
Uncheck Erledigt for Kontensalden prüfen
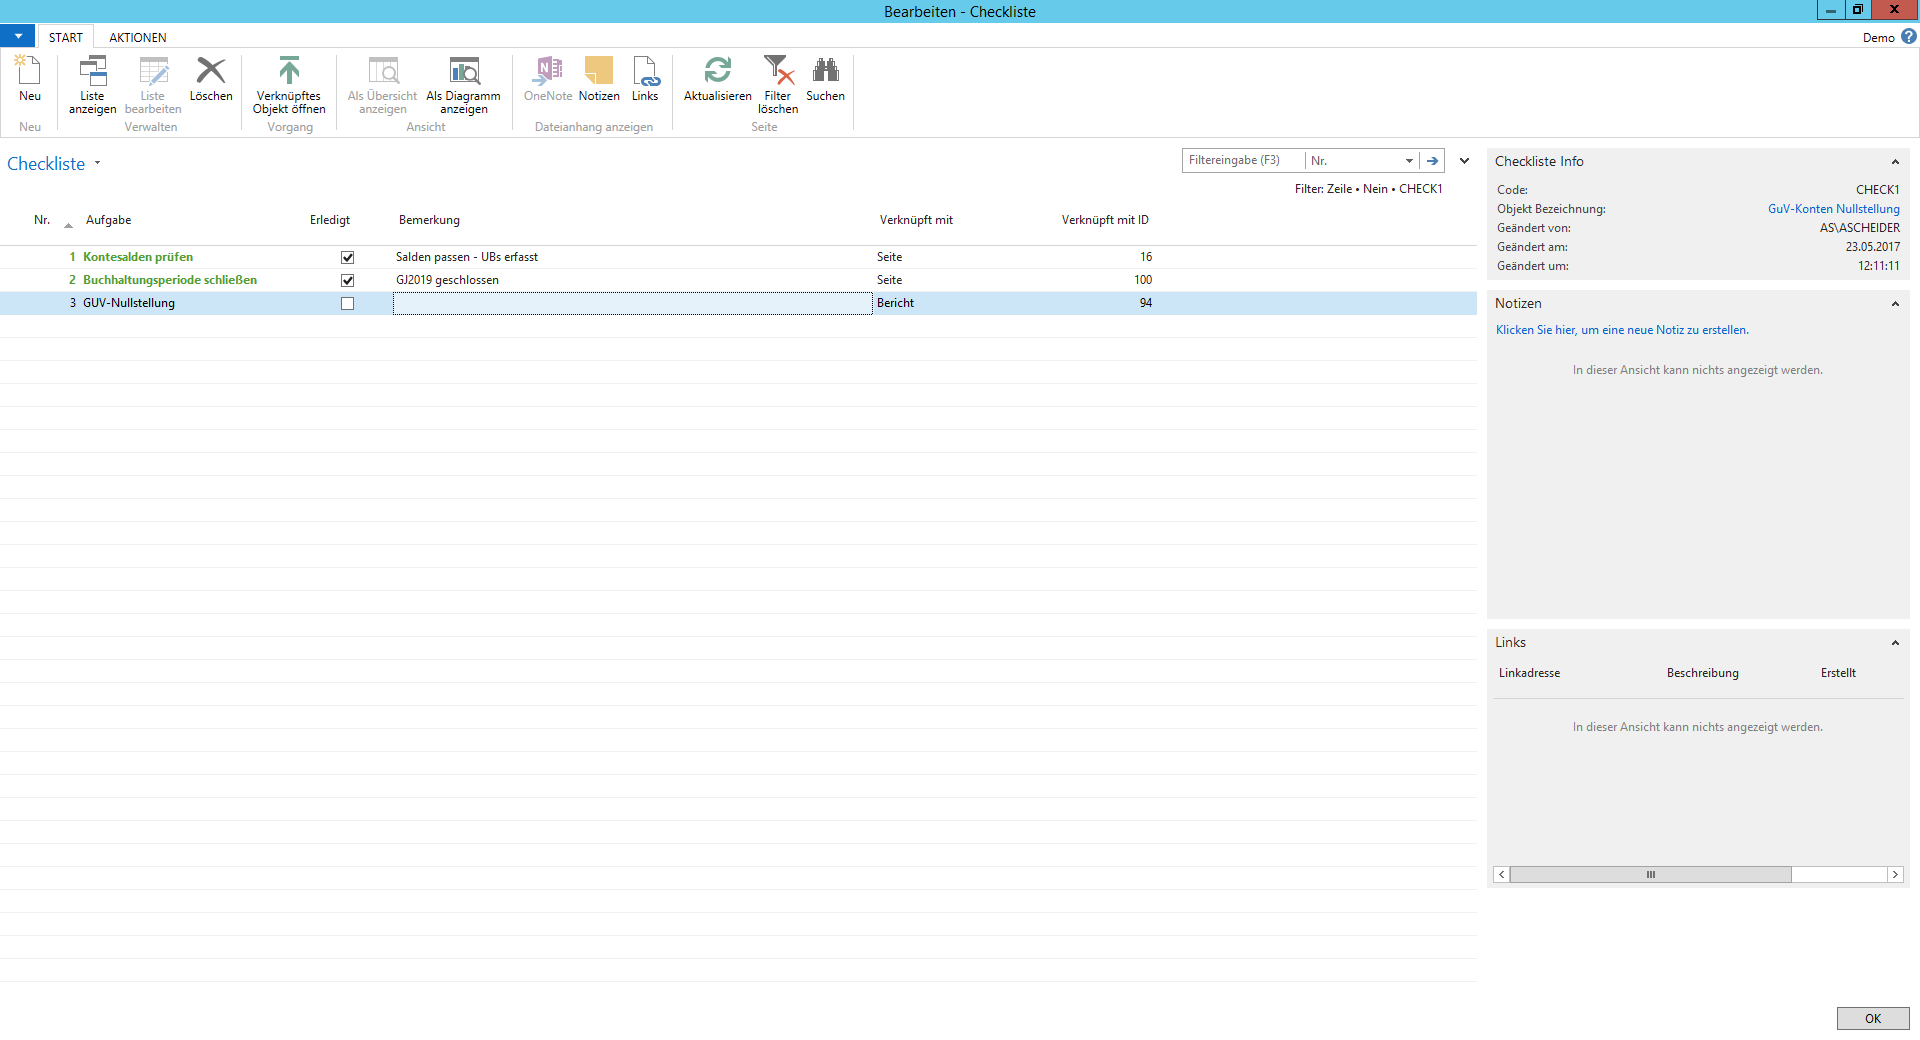[x=347, y=258]
